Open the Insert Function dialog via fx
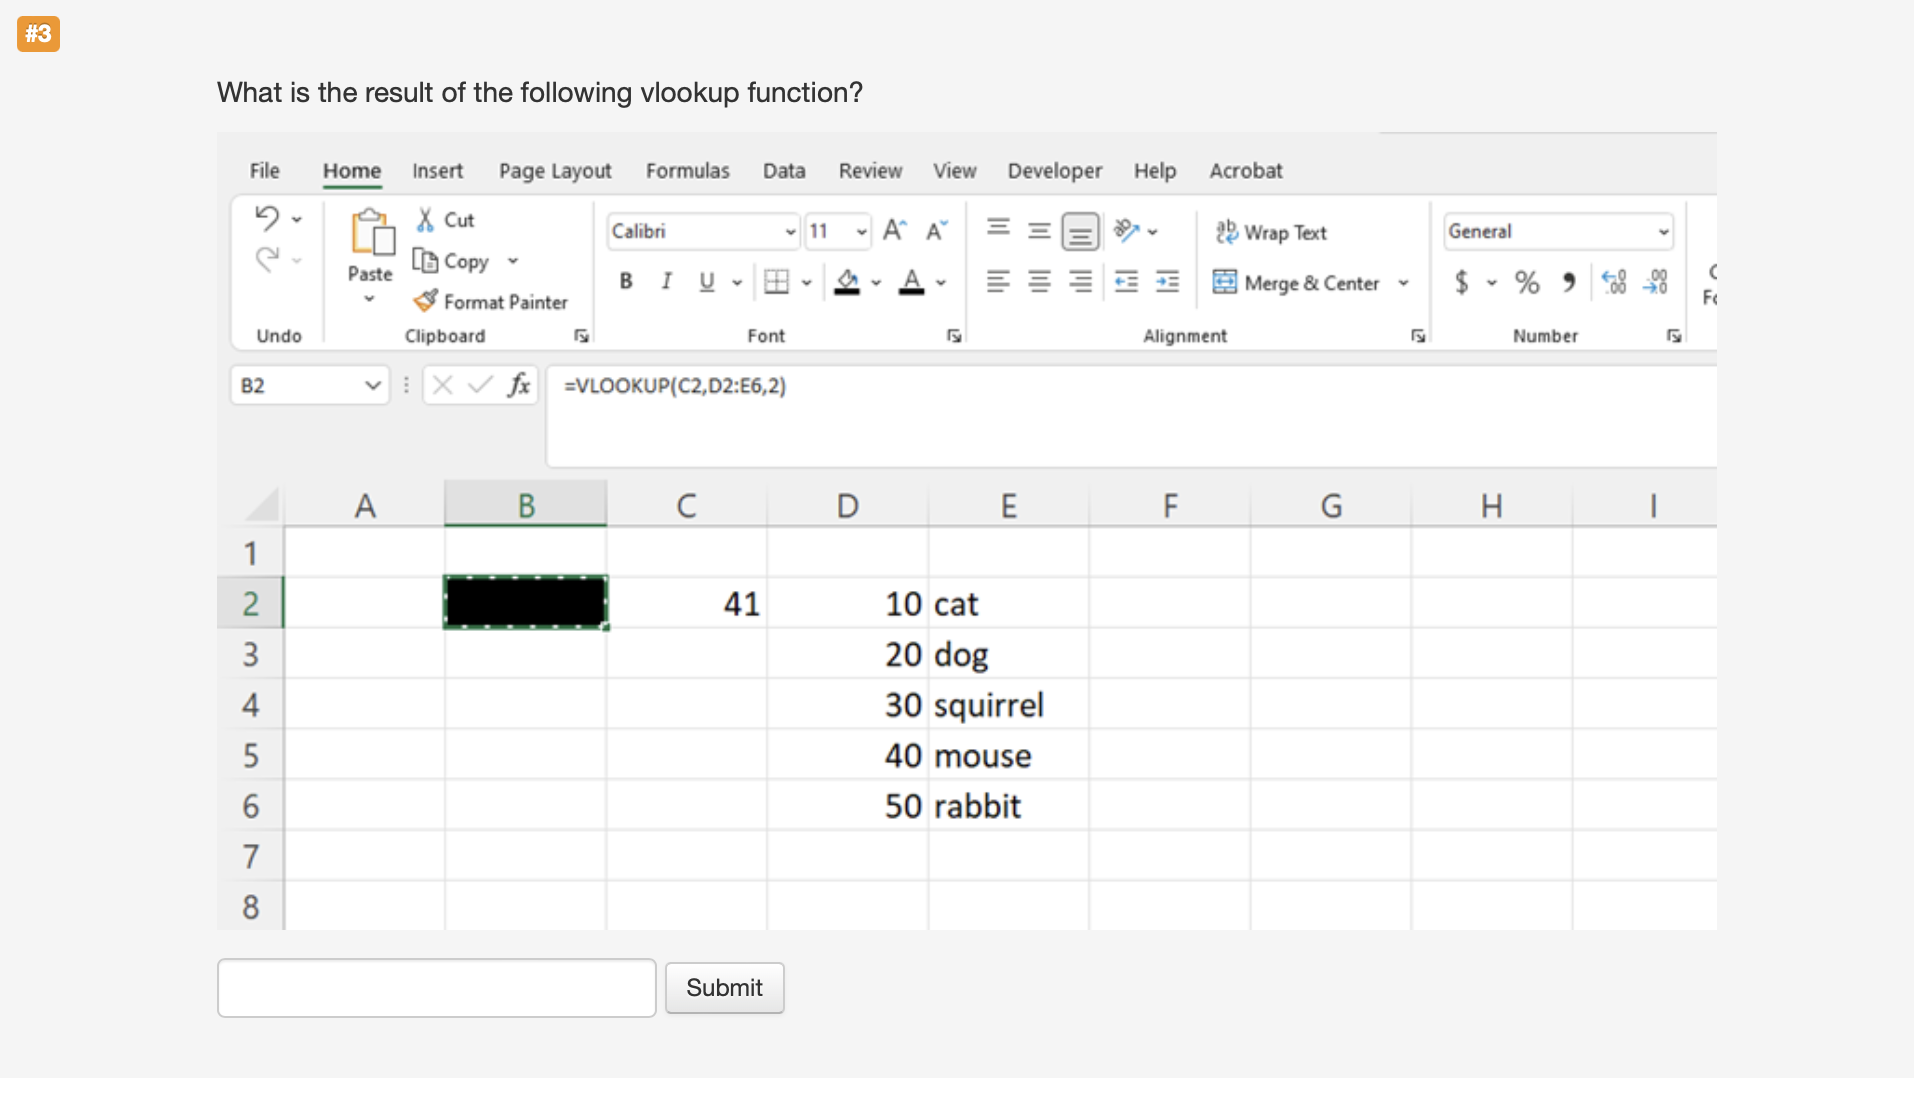 pyautogui.click(x=519, y=384)
